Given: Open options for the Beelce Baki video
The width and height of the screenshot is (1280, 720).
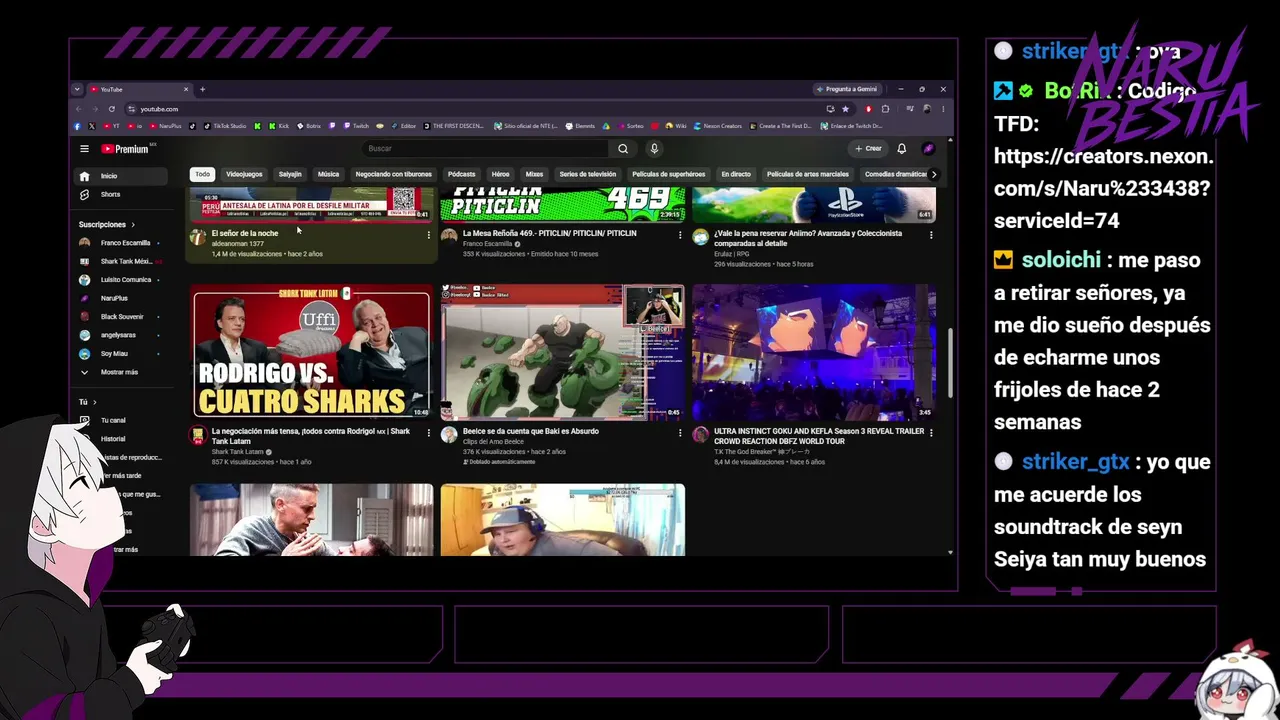Looking at the screenshot, I should click(x=680, y=433).
